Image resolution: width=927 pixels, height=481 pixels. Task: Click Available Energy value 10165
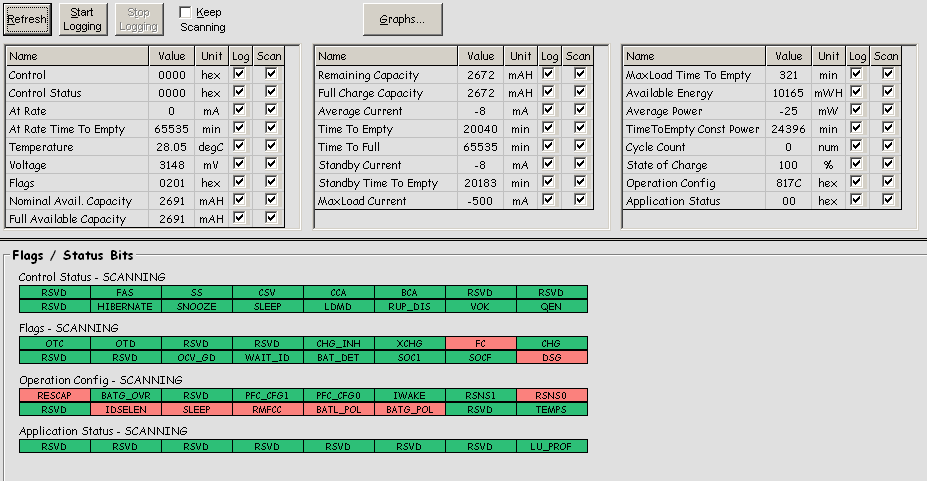pos(788,93)
